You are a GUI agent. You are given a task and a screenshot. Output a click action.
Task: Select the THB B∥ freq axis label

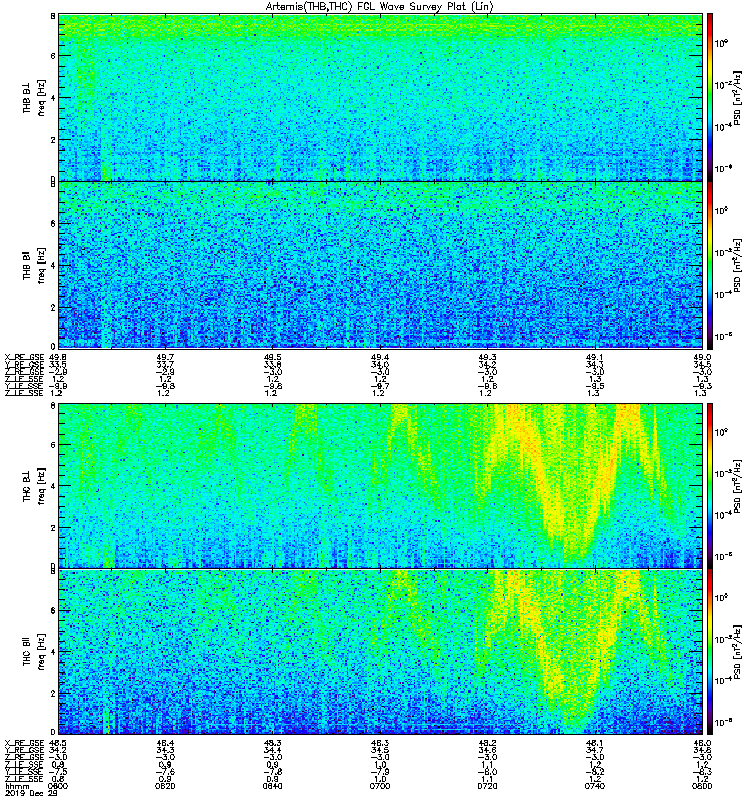pos(34,265)
